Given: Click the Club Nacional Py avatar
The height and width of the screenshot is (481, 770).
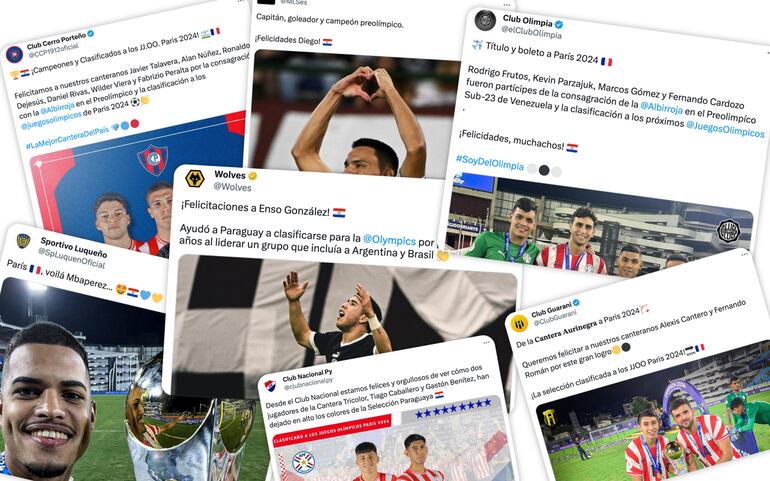Looking at the screenshot, I should [270, 385].
